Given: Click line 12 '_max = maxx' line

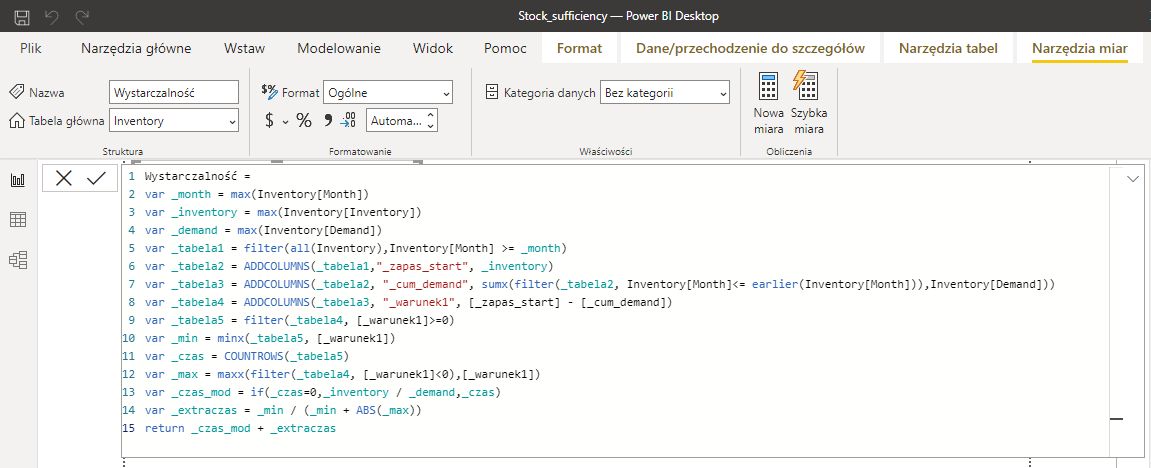Looking at the screenshot, I should click(x=342, y=374).
